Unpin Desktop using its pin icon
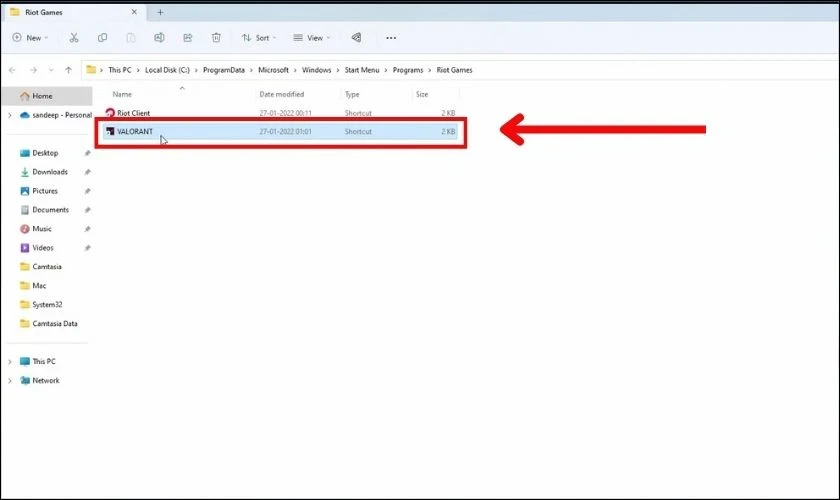Image resolution: width=840 pixels, height=500 pixels. point(87,153)
